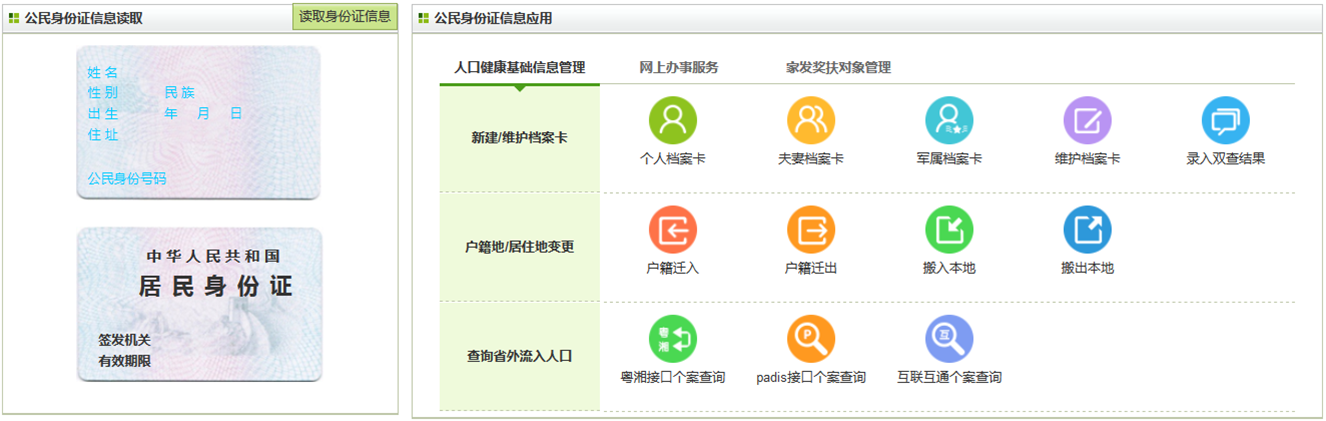Open padis接口个案查询 orange search icon

coord(810,340)
